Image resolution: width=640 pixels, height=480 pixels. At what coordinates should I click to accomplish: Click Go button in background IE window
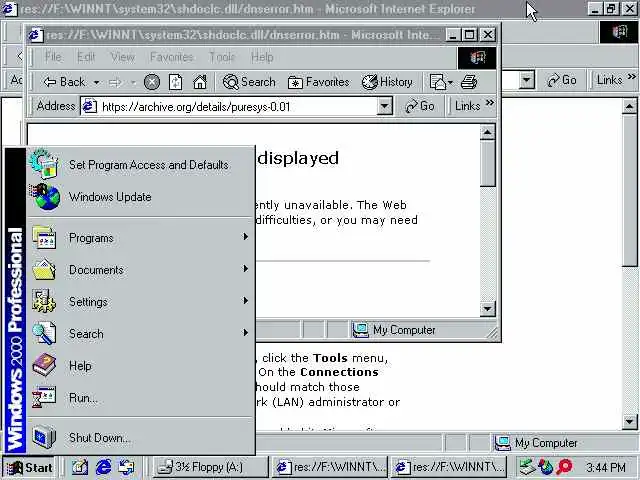pos(562,80)
